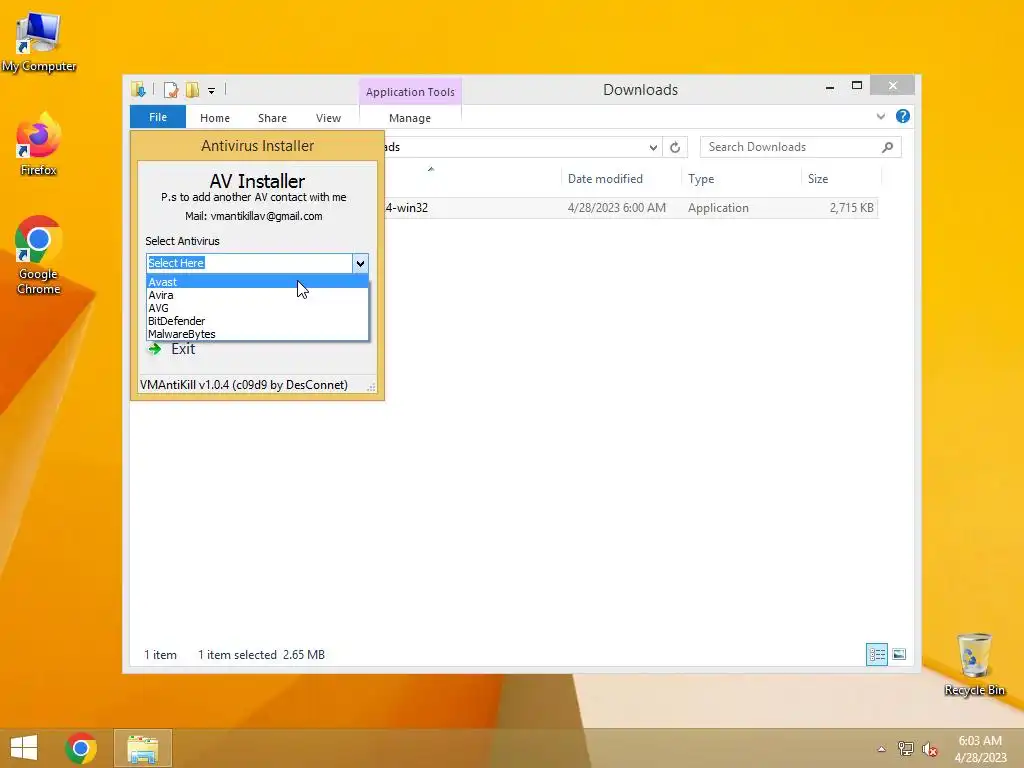Open the Manage ribbon tab
Image resolution: width=1024 pixels, height=768 pixels.
point(410,118)
